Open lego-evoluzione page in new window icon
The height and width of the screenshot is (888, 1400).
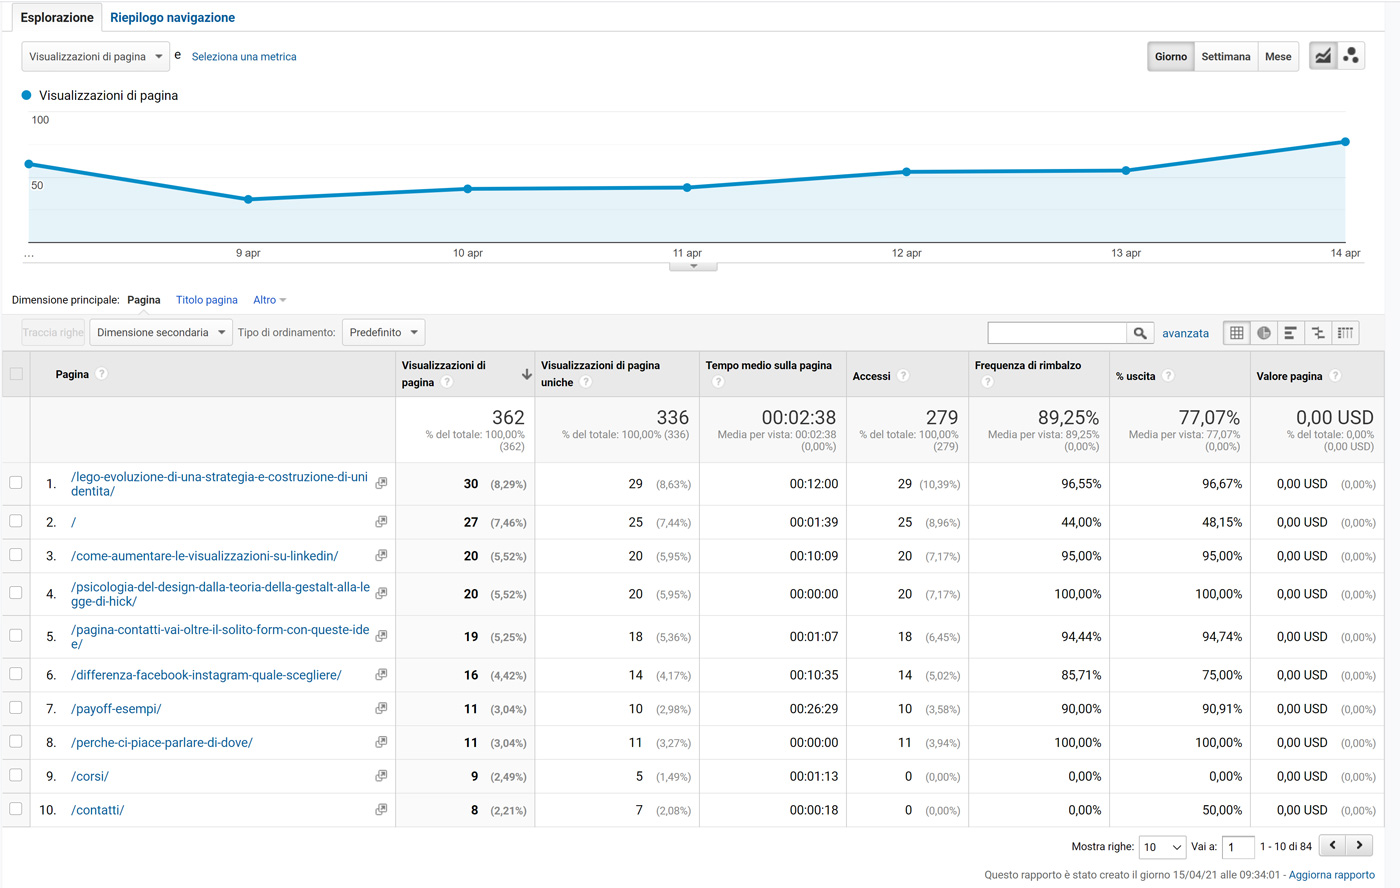[x=381, y=483]
